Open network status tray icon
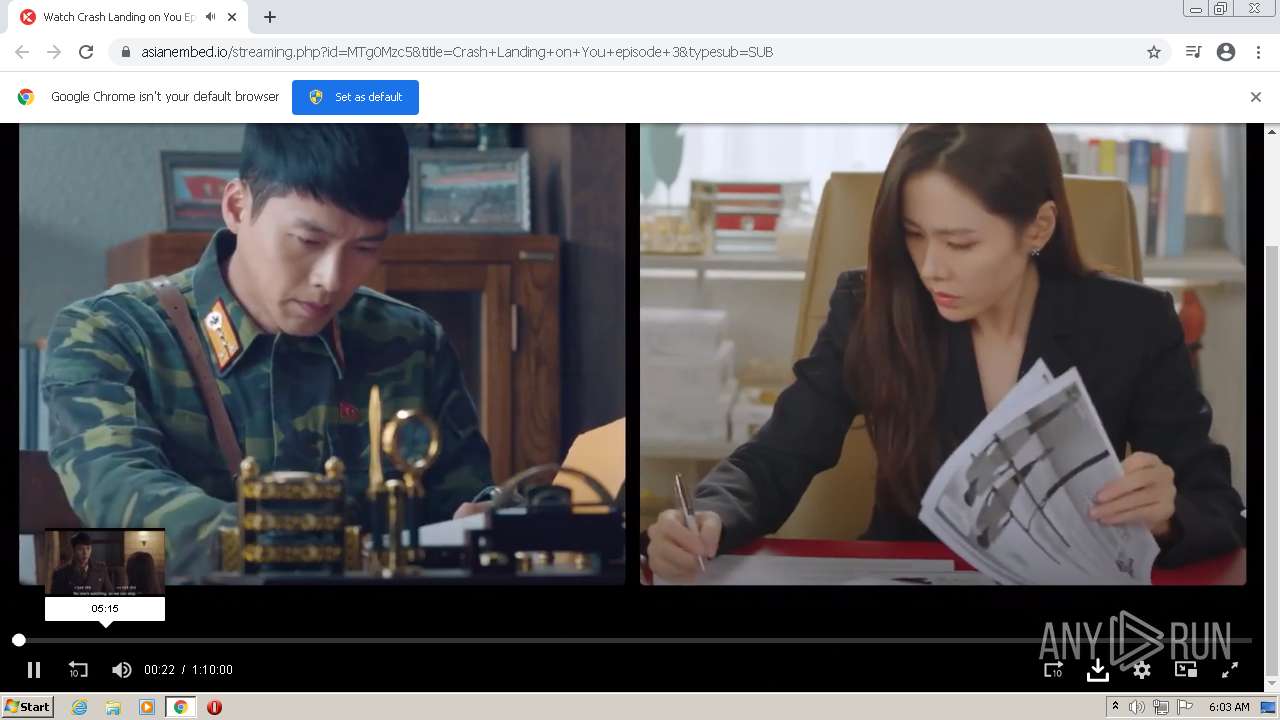Viewport: 1280px width, 720px height. coord(1161,707)
